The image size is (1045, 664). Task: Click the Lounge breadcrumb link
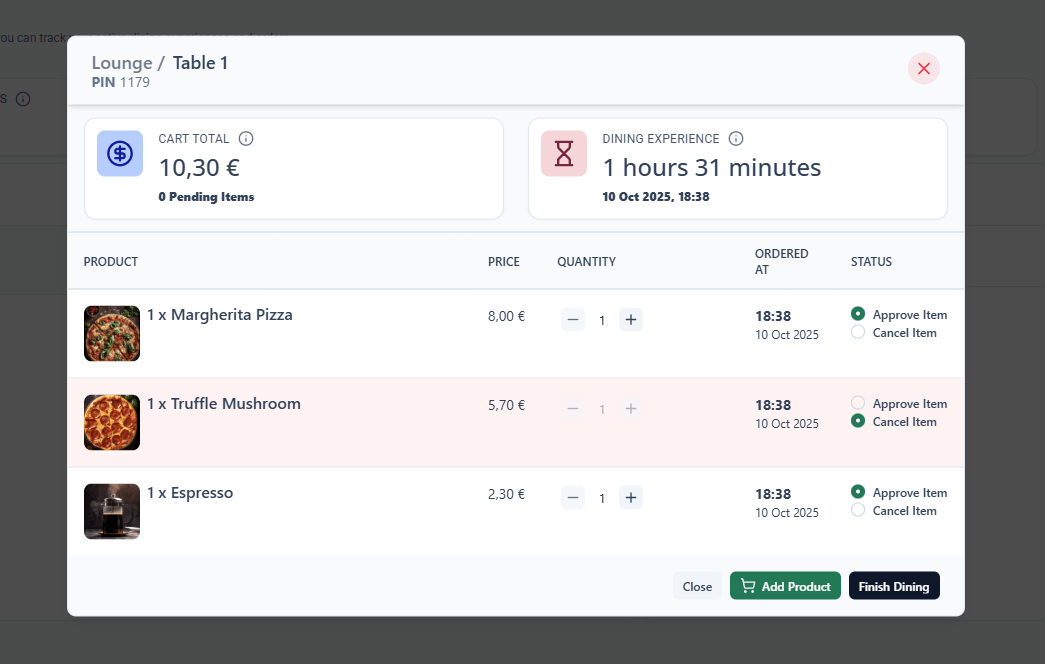121,63
